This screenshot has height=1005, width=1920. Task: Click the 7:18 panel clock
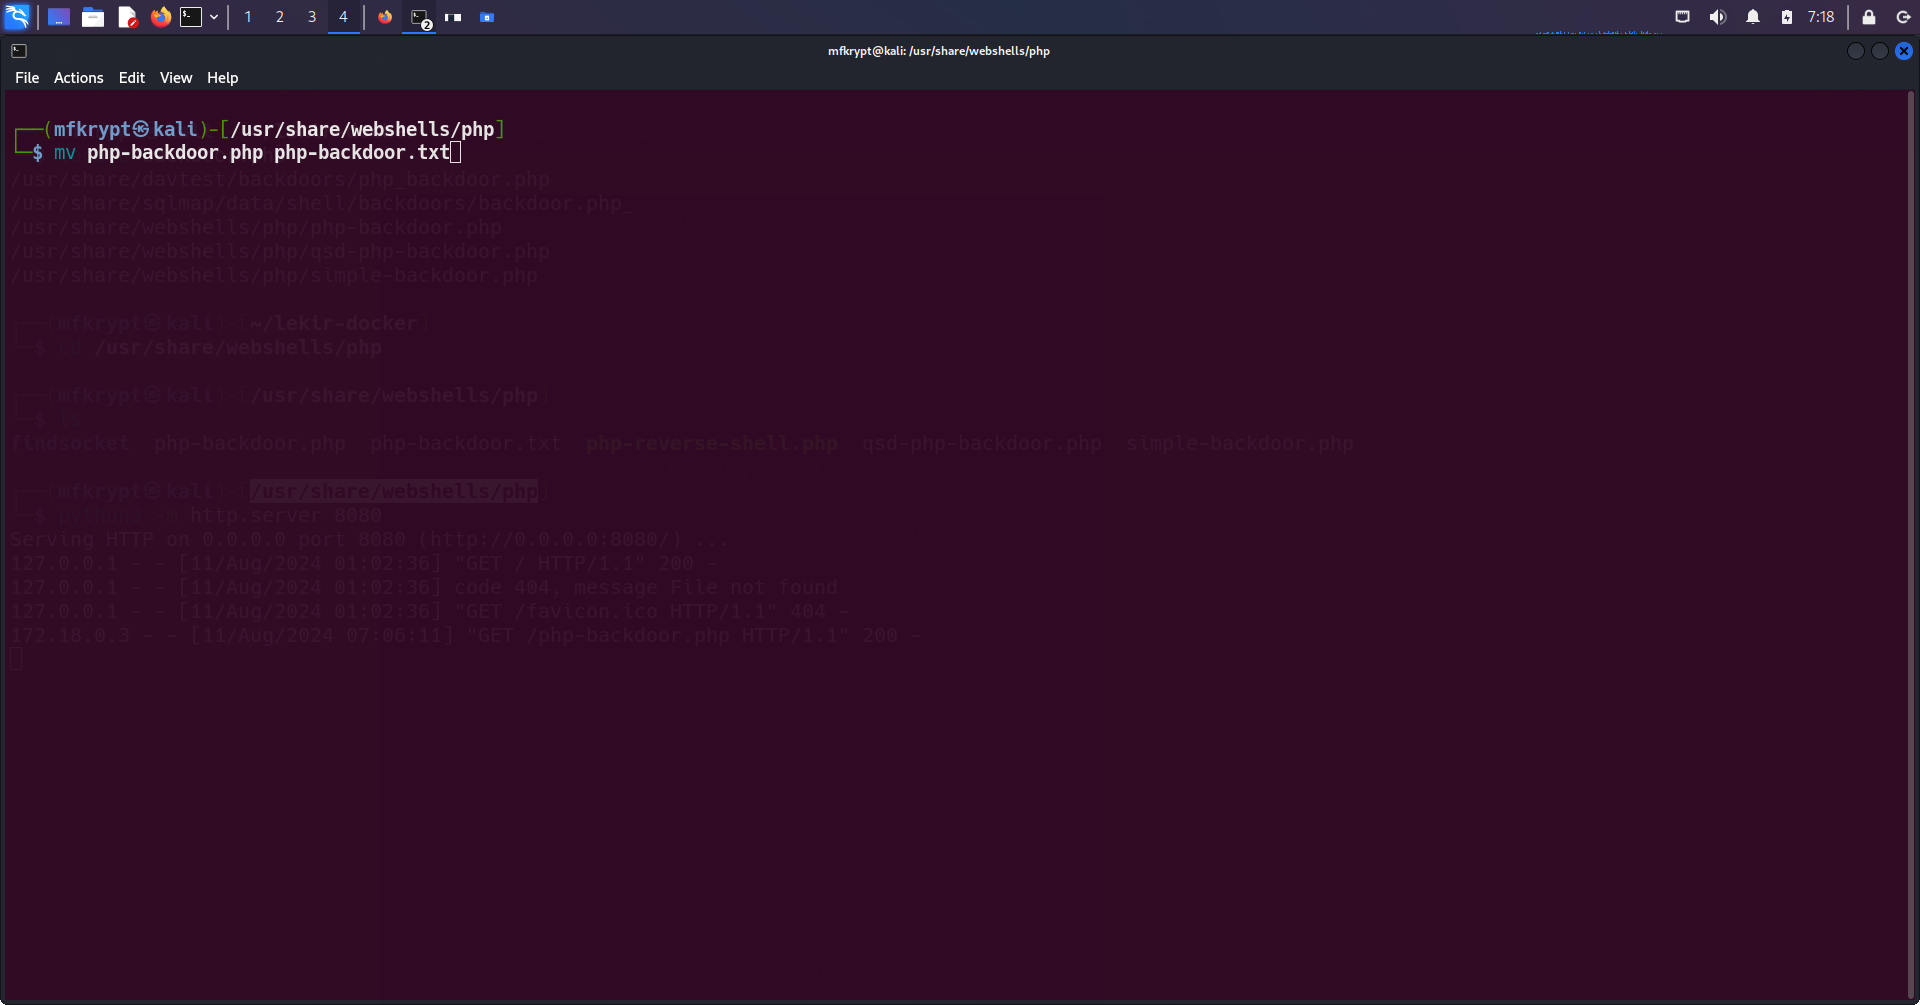click(1821, 17)
